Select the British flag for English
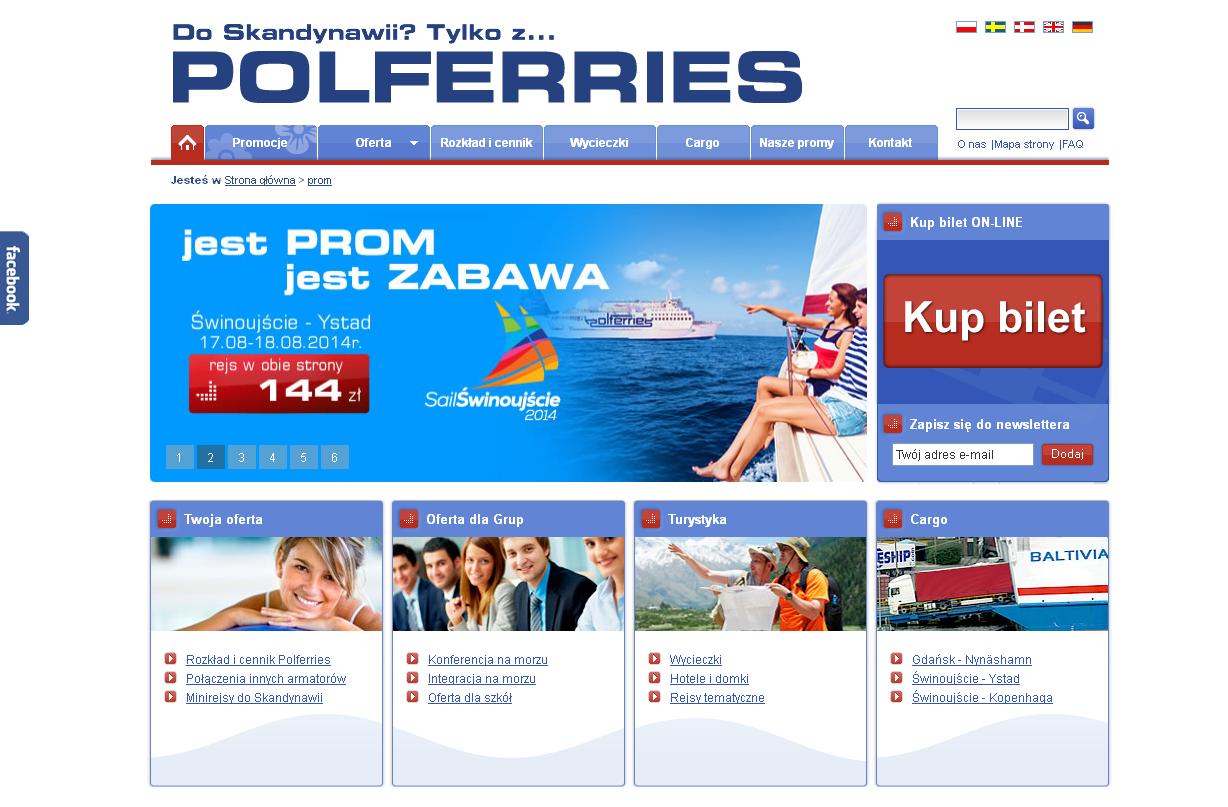 click(x=1053, y=27)
